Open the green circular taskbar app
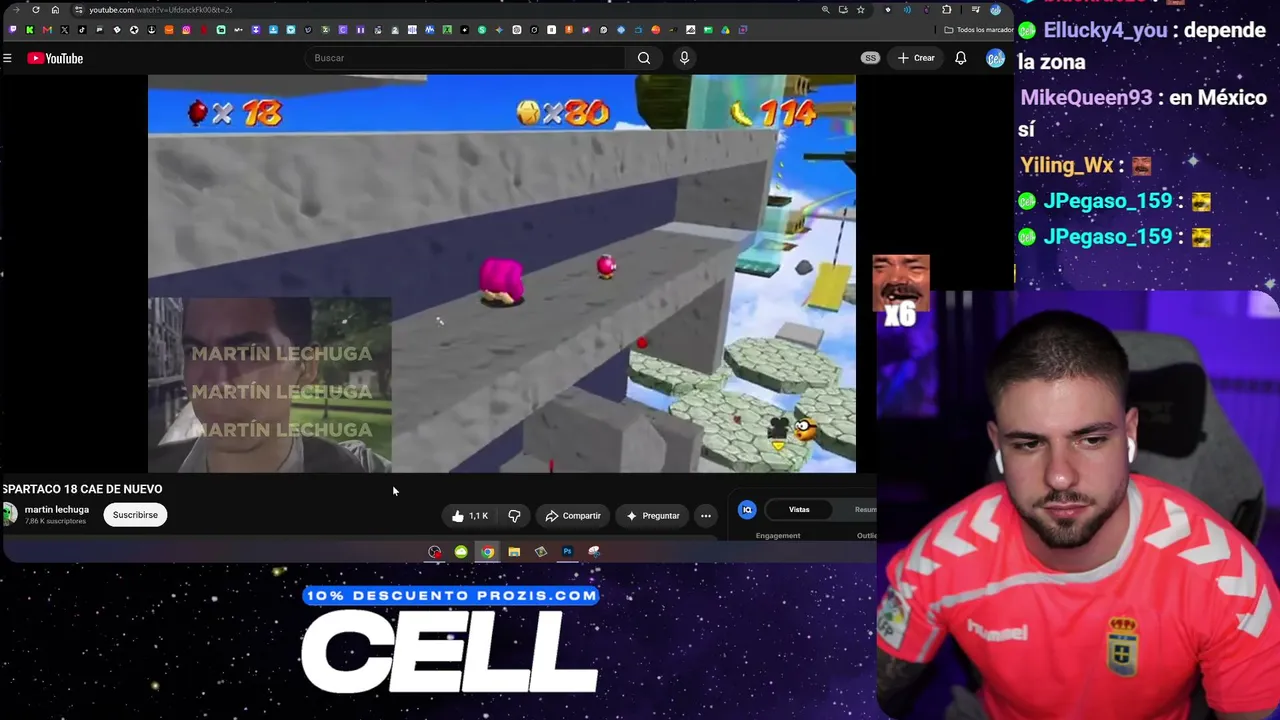This screenshot has width=1280, height=720. (461, 552)
